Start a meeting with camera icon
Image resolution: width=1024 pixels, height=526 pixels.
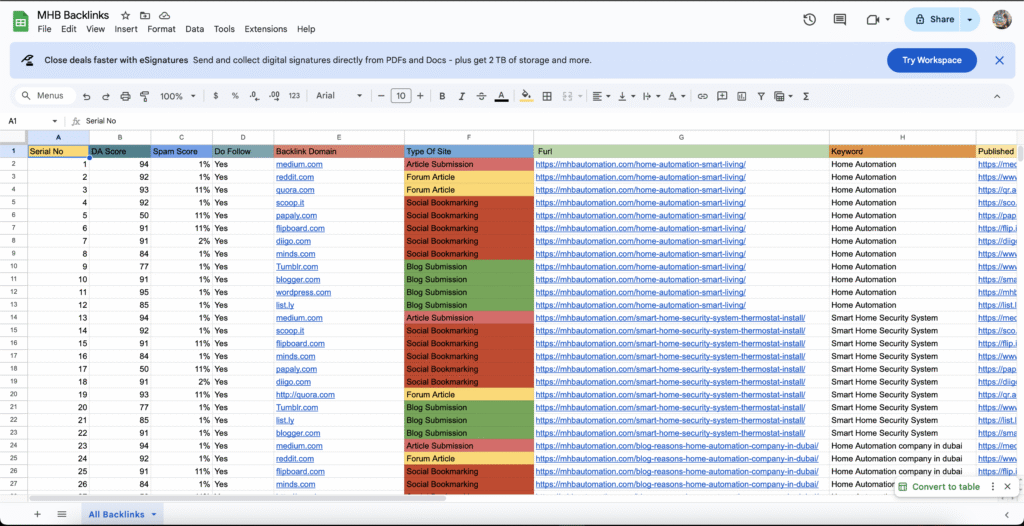[874, 20]
